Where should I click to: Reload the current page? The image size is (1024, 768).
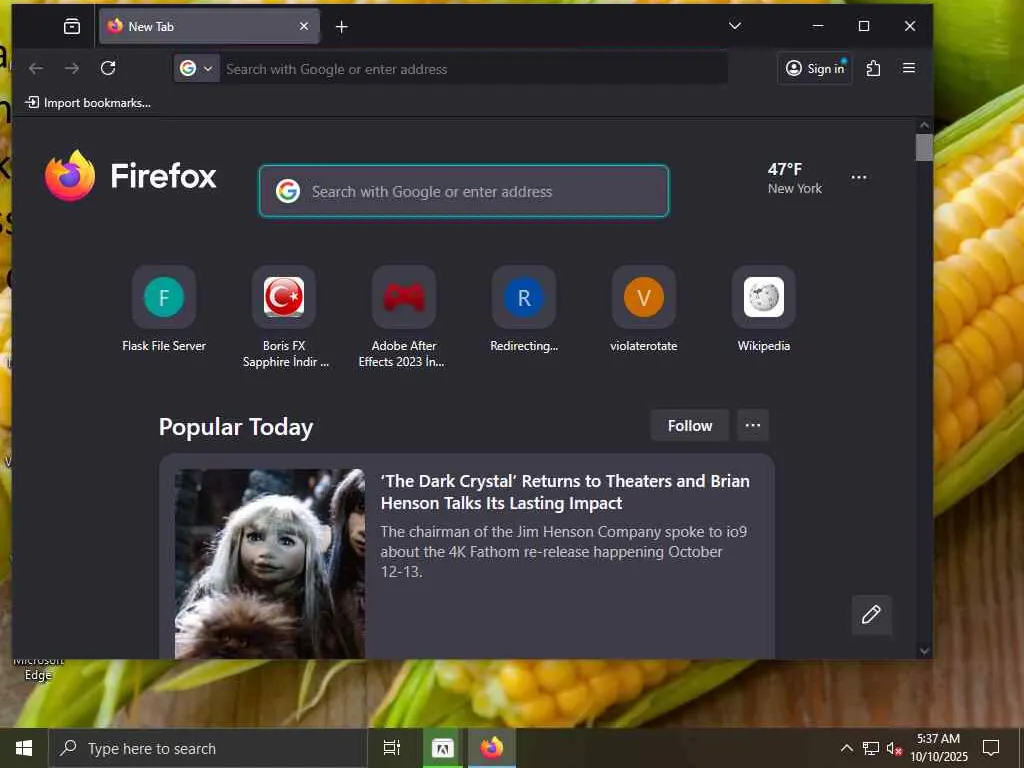[108, 68]
